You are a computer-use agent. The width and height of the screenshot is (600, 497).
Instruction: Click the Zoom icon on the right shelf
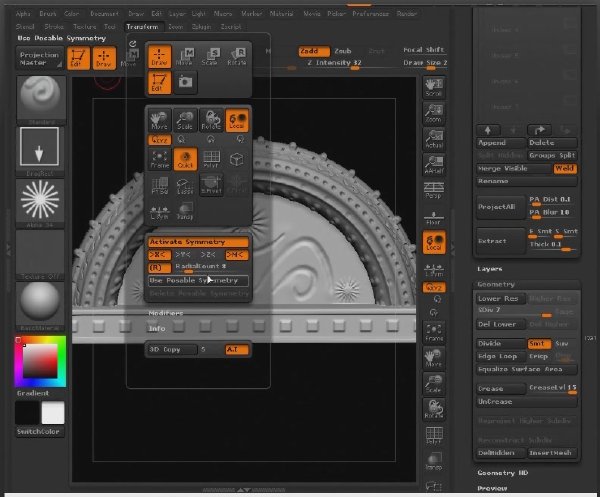pos(434,114)
